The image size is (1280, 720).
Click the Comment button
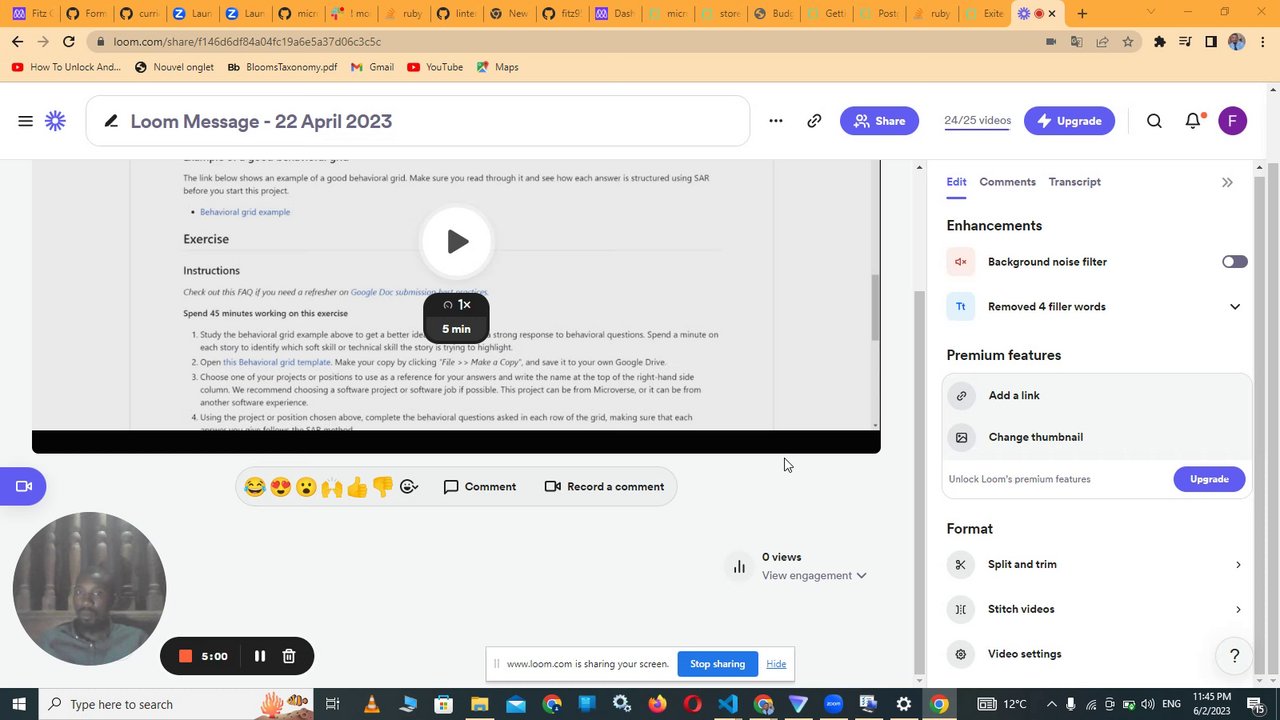[480, 487]
